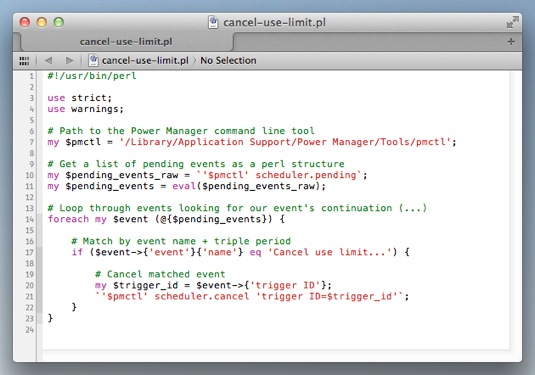Click the file icon in jump bar
The width and height of the screenshot is (535, 375).
click(x=93, y=60)
